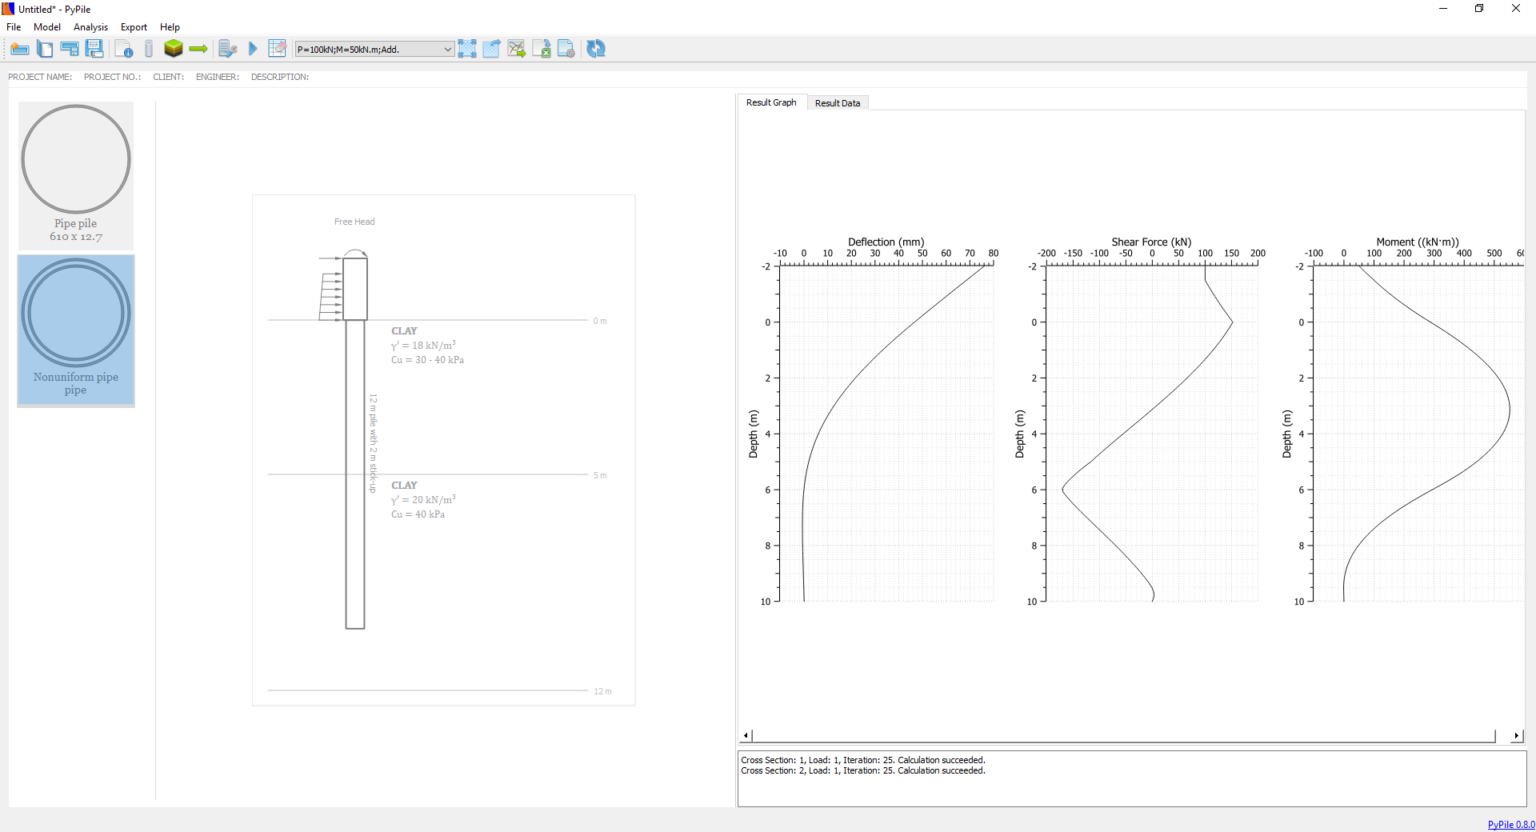Click the project information page icon
Image resolution: width=1536 pixels, height=832 pixels.
(123, 49)
